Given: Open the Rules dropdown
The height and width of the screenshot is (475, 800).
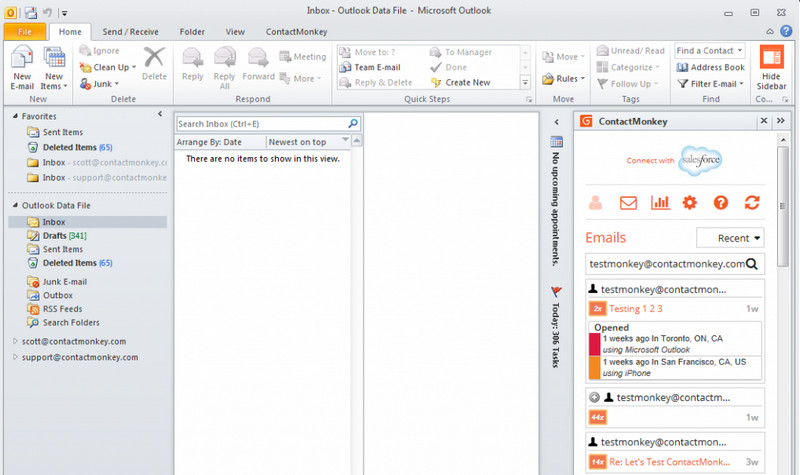Looking at the screenshot, I should (x=563, y=79).
